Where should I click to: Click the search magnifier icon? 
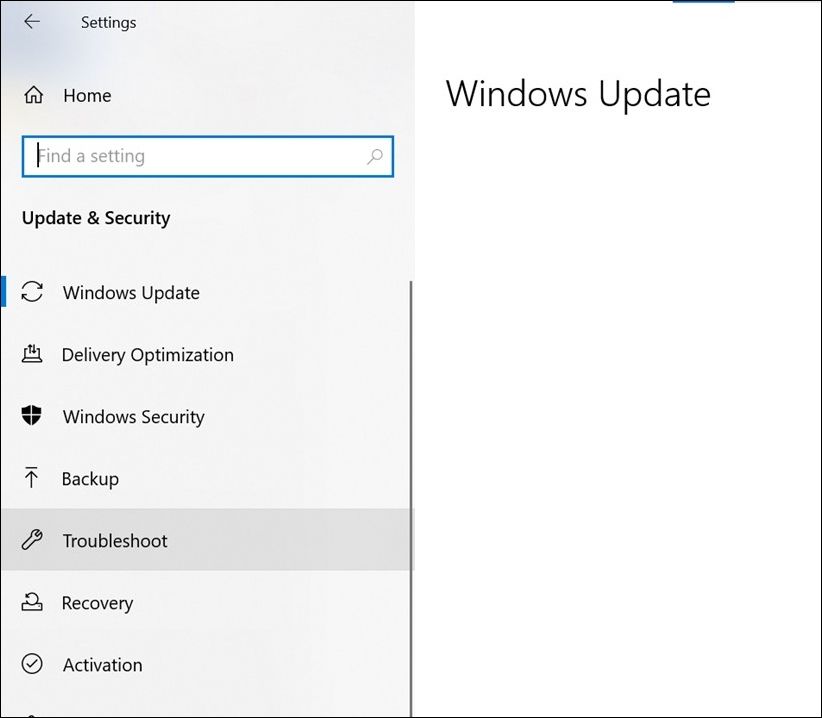click(375, 157)
